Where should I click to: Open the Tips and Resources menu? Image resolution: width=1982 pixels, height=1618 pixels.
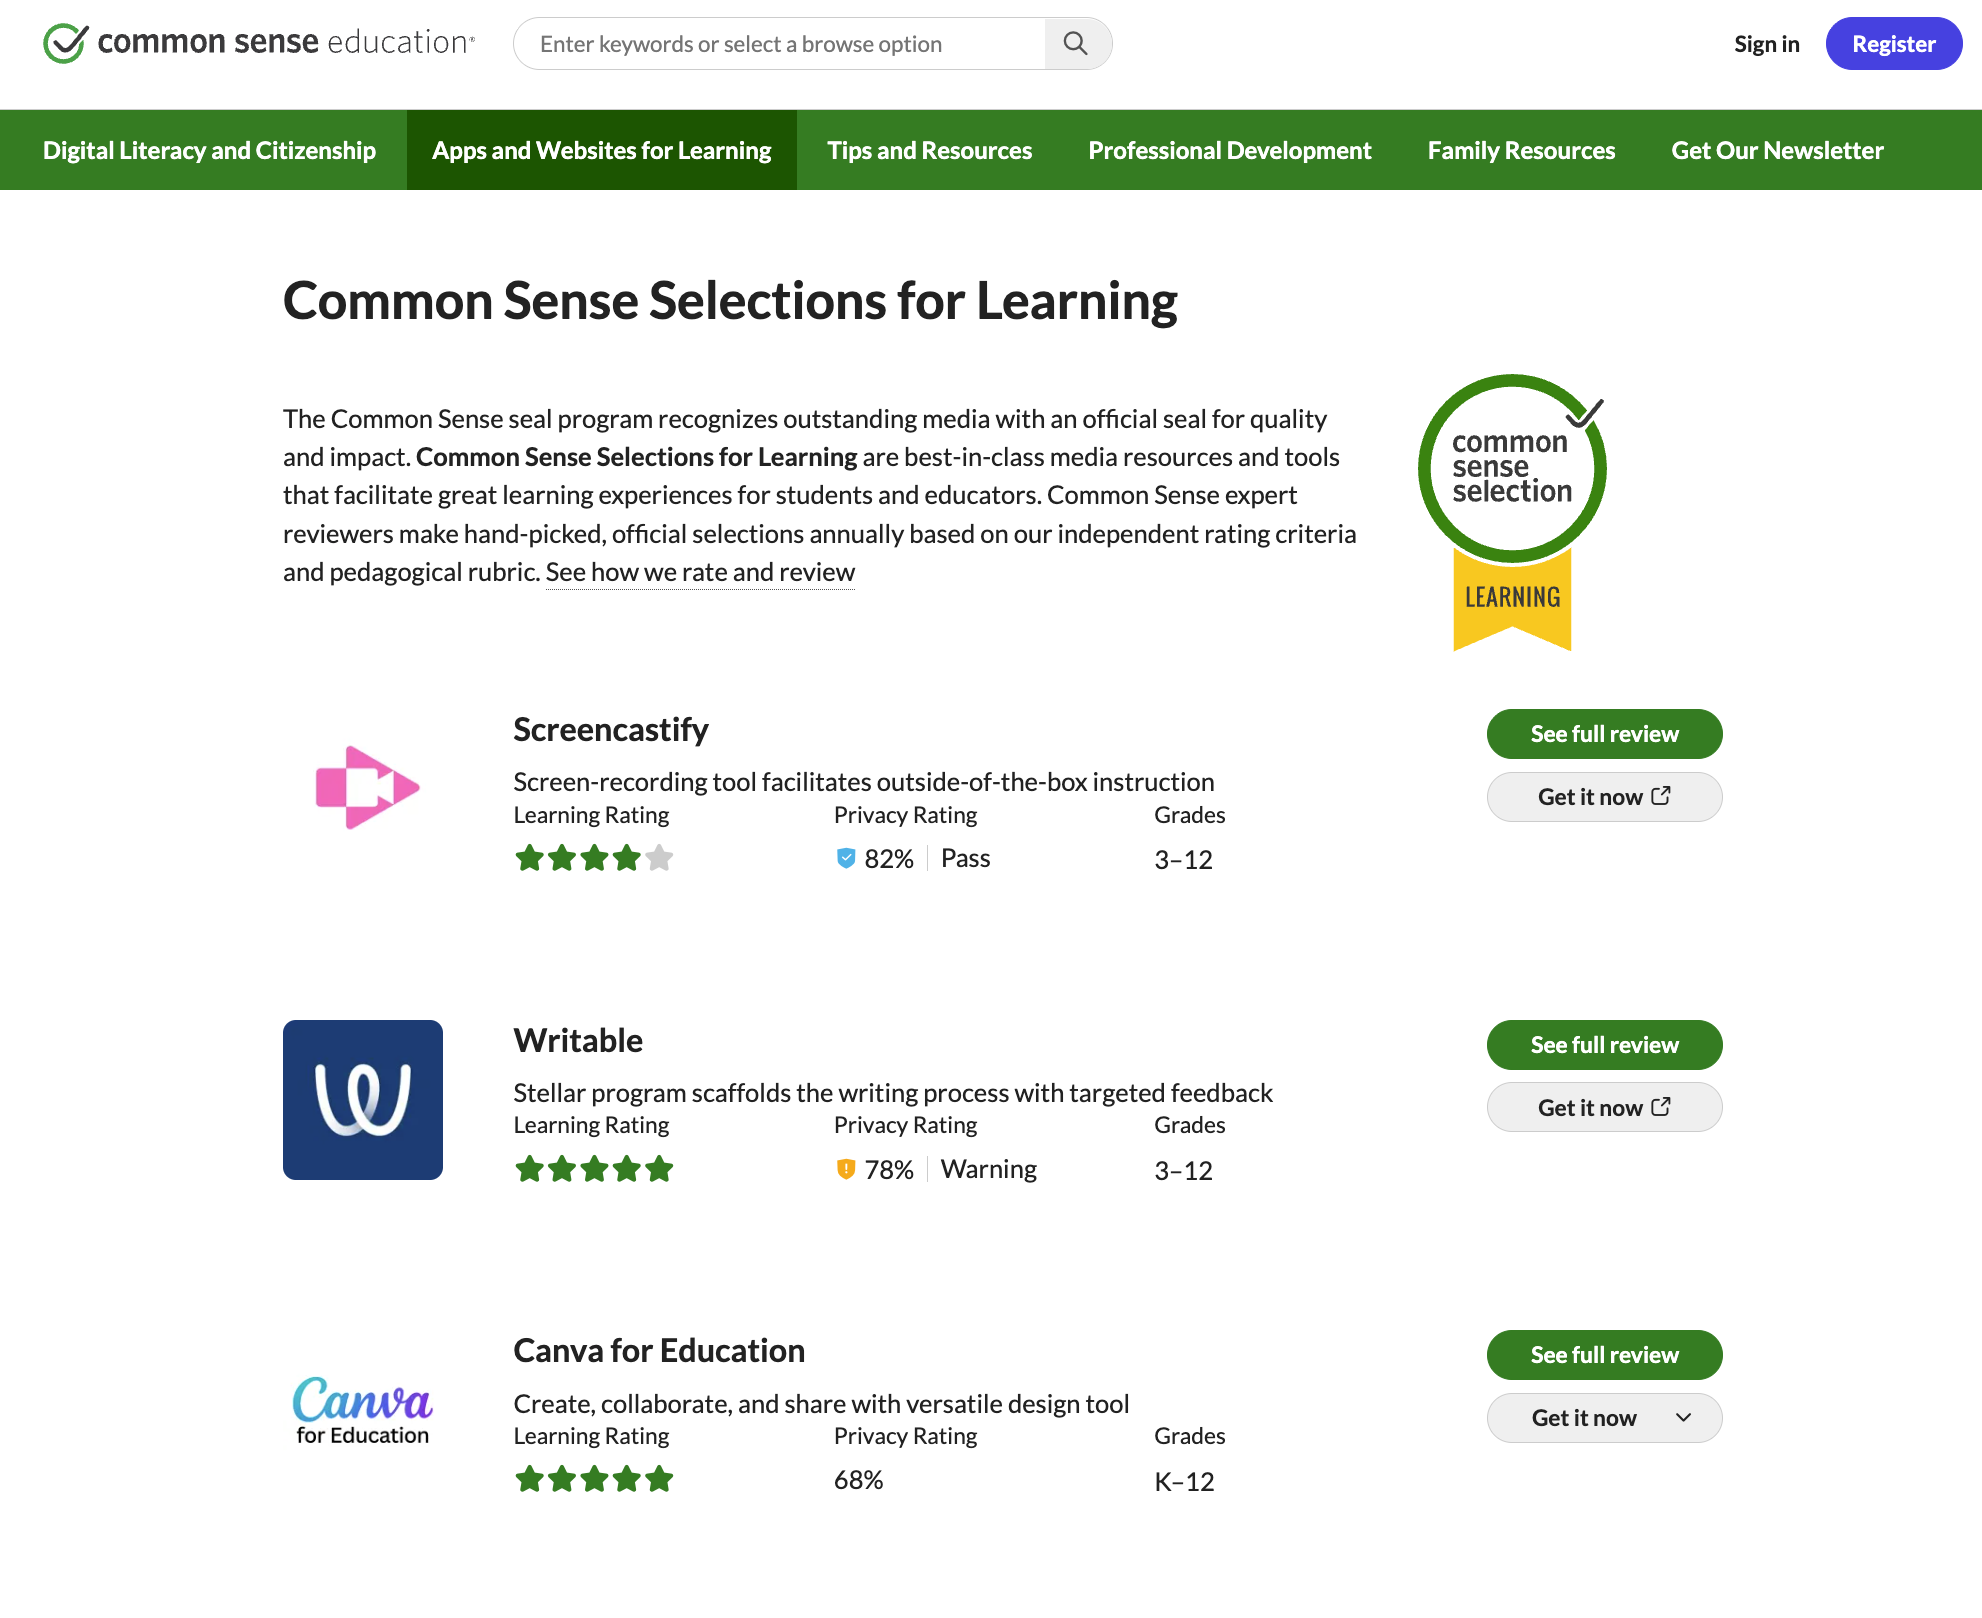point(930,150)
